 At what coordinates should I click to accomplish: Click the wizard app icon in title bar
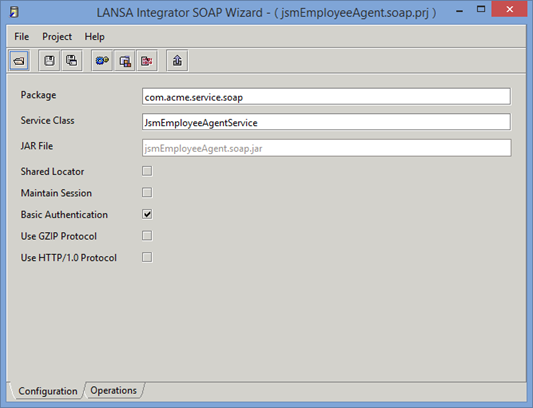coord(14,12)
